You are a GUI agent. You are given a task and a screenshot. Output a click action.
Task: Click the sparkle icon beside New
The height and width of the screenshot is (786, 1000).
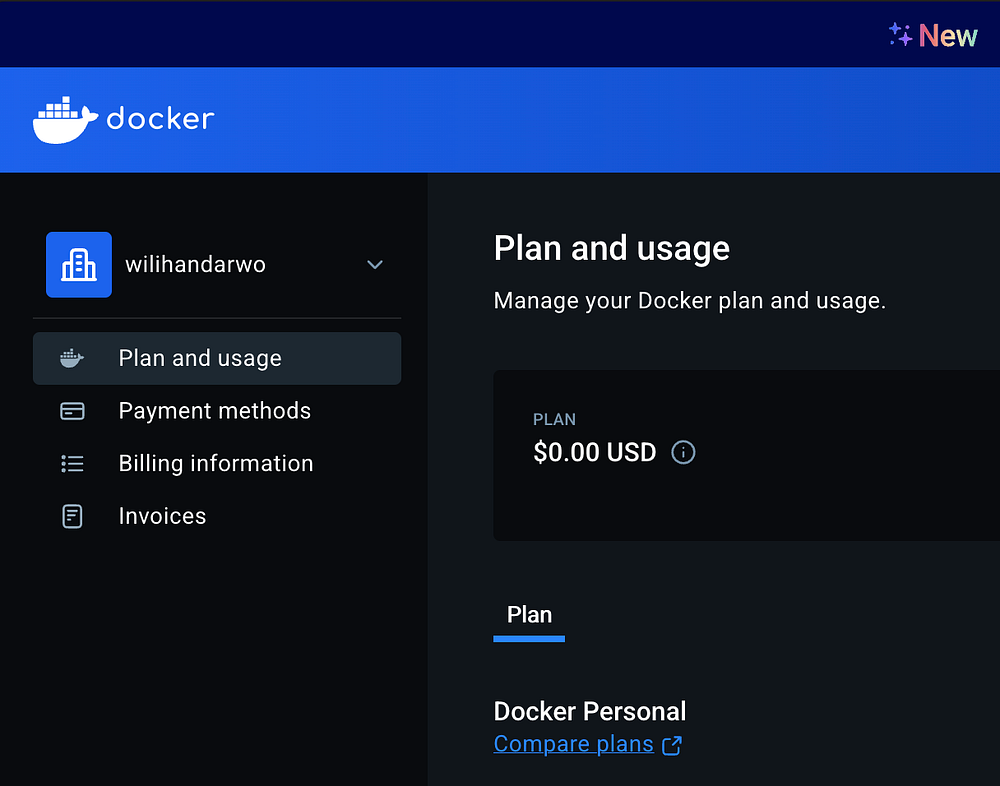901,35
